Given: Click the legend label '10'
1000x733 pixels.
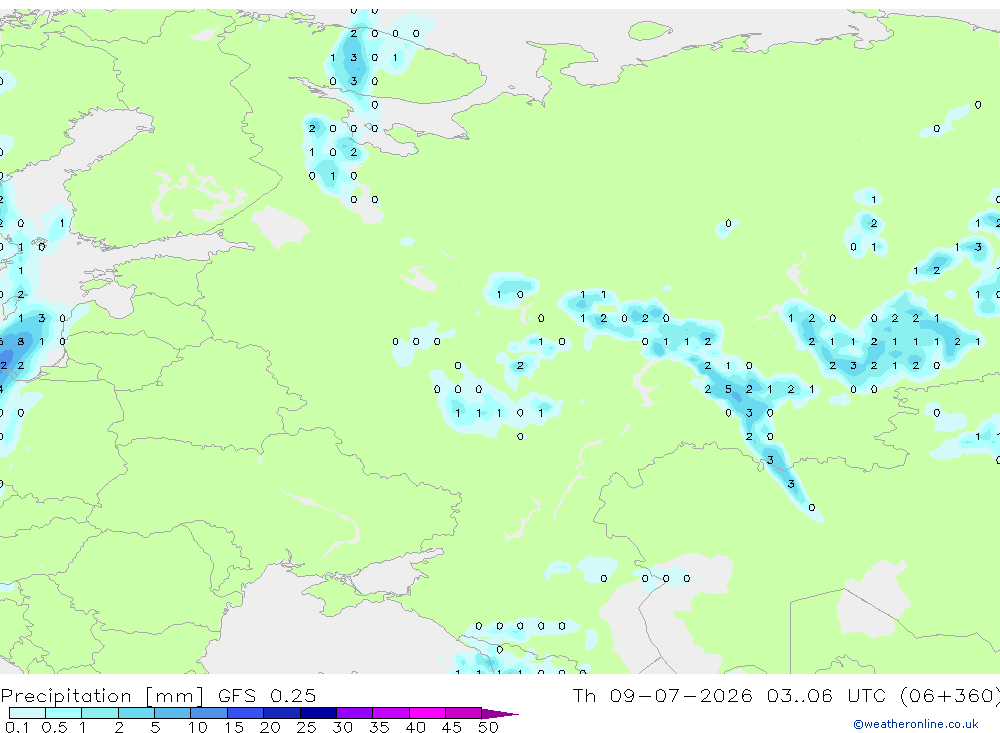Looking at the screenshot, I should (198, 727).
